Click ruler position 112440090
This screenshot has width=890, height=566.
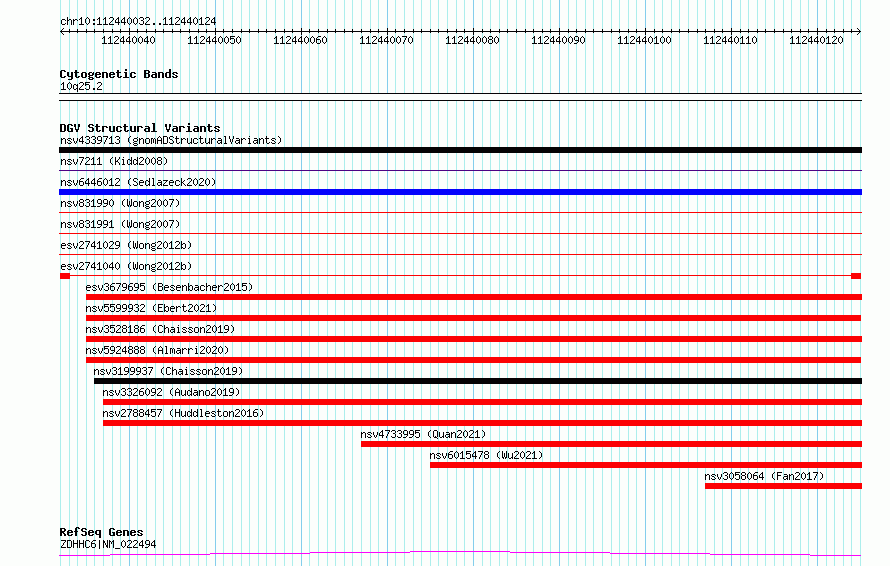point(559,40)
